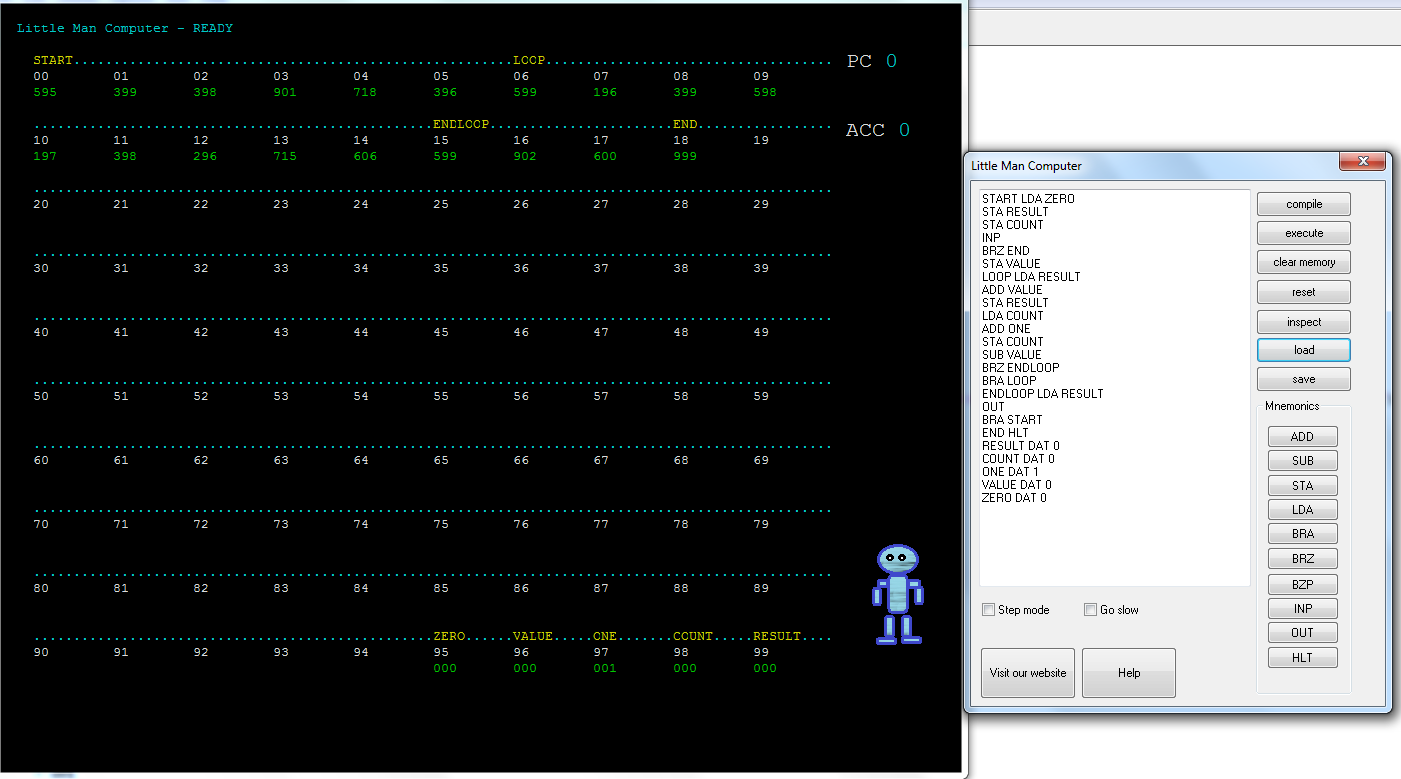Click the compile button
1401x779 pixels.
(x=1304, y=204)
